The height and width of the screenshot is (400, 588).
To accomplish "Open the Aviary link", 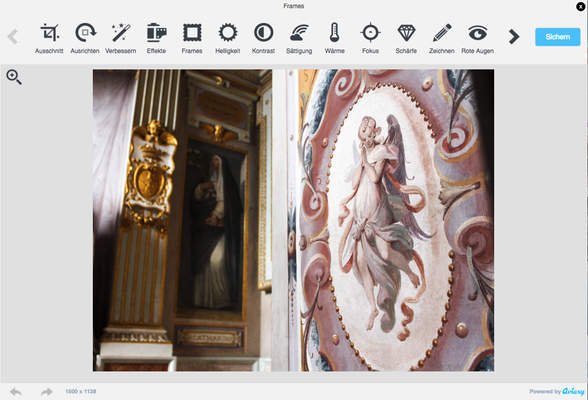I will [573, 391].
